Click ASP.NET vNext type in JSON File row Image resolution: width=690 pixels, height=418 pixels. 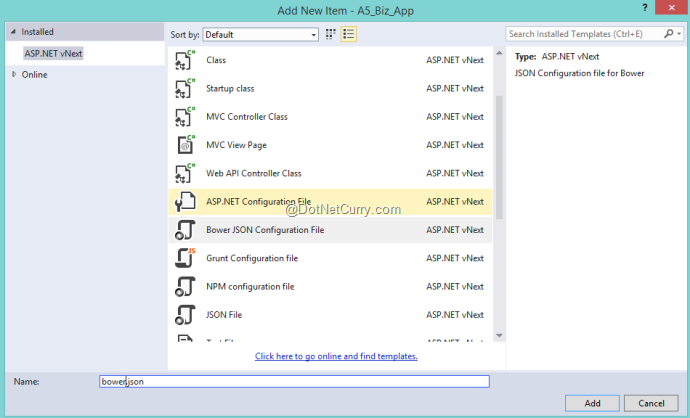click(x=455, y=315)
